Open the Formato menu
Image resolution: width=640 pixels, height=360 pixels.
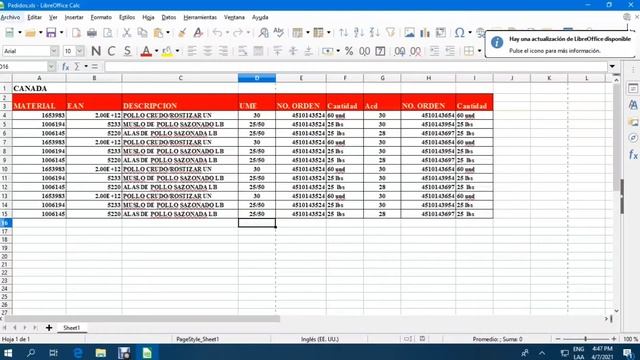(101, 17)
